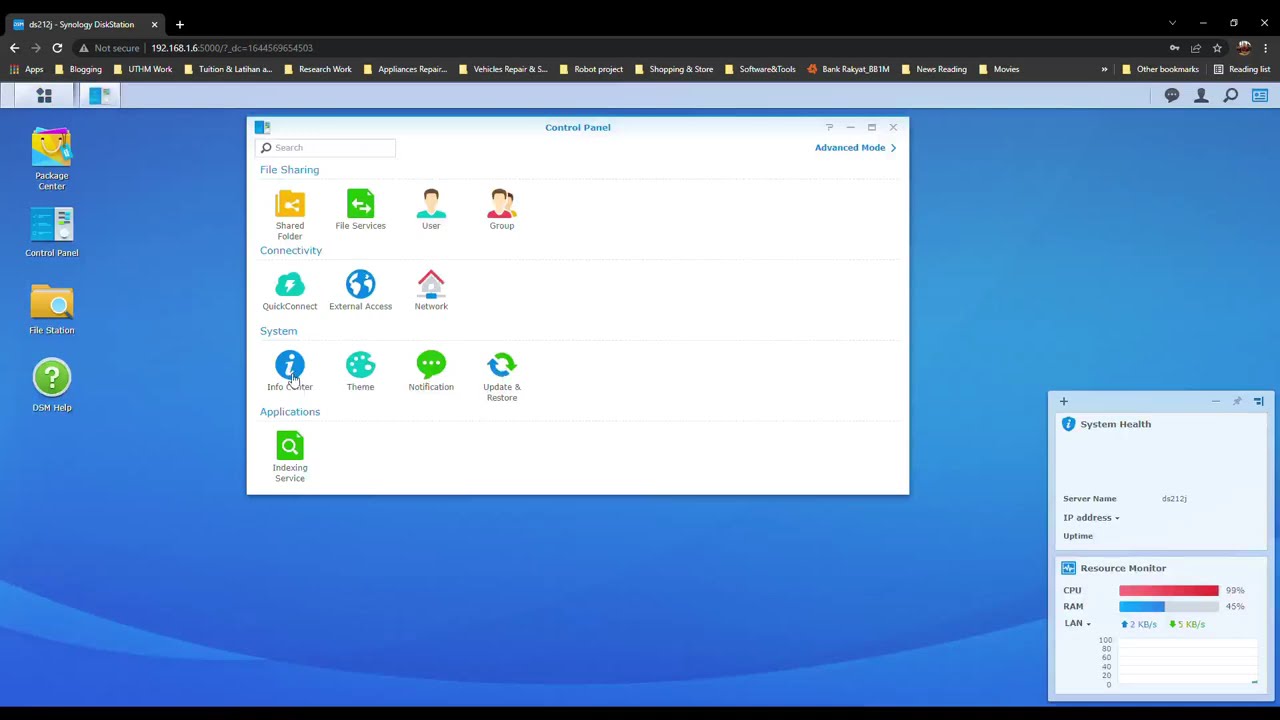Viewport: 1280px width, 720px height.
Task: Expand IP address dropdown in System Health
Action: 1091,517
